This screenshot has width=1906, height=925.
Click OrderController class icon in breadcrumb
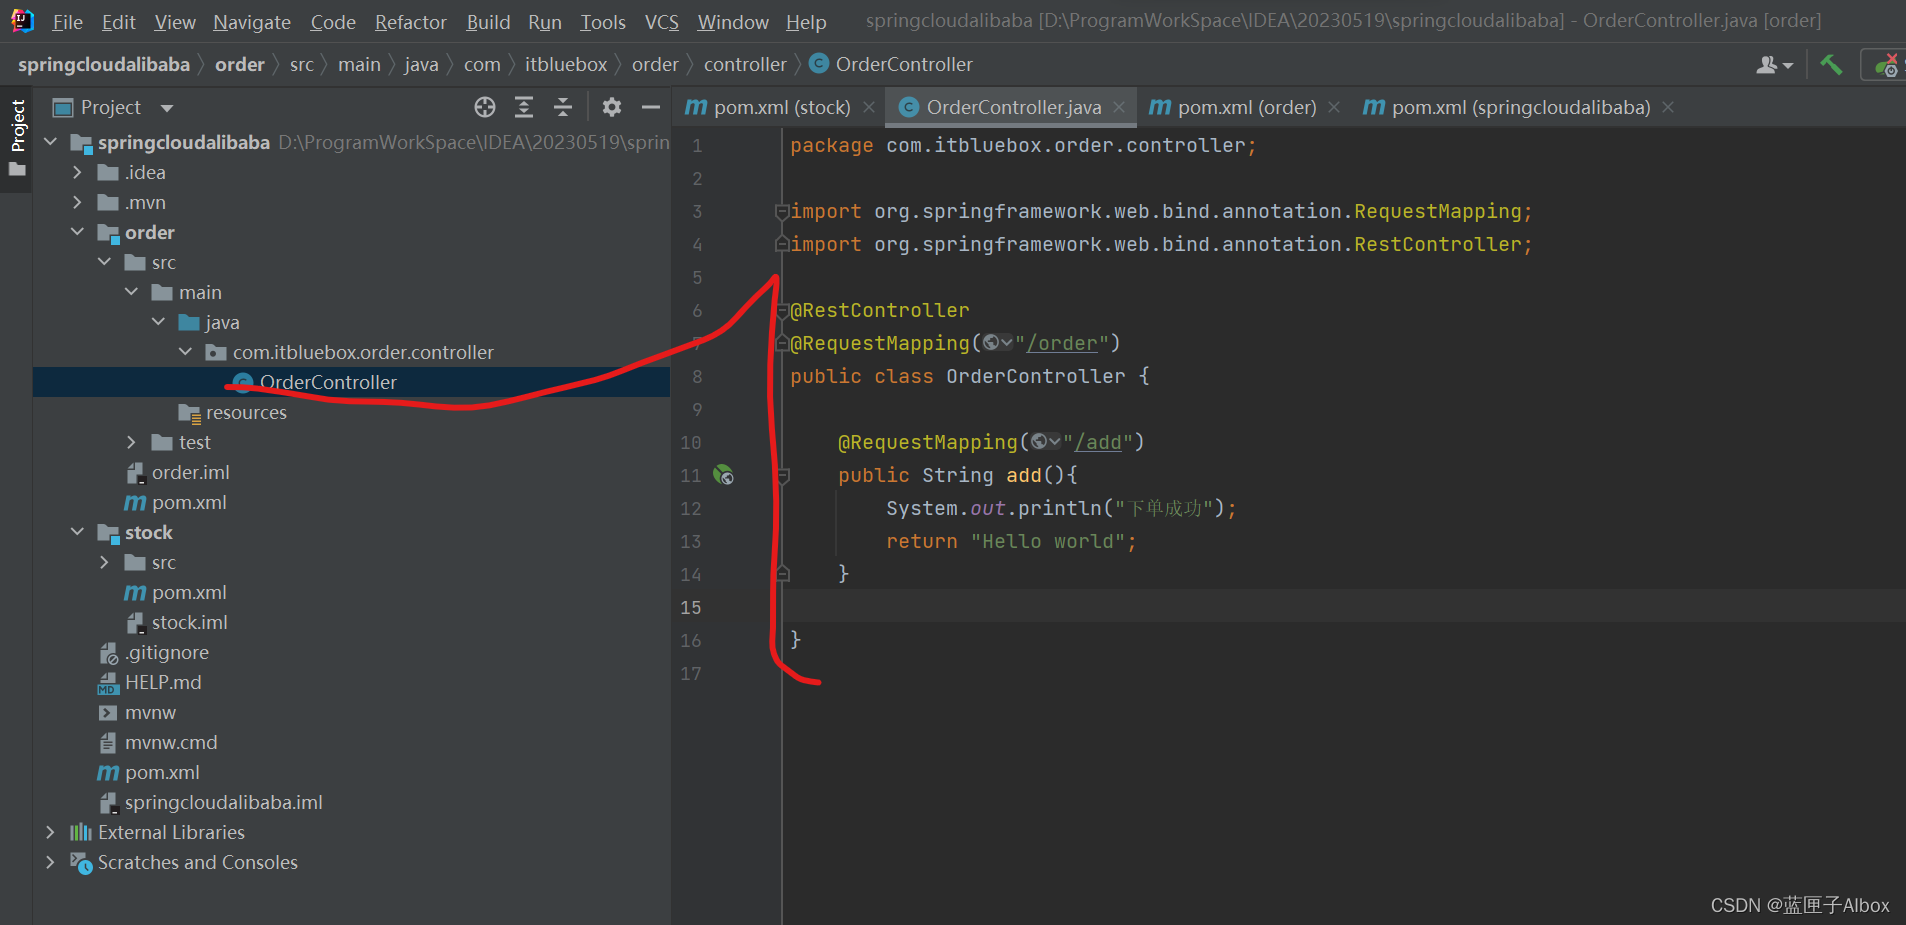pyautogui.click(x=819, y=64)
